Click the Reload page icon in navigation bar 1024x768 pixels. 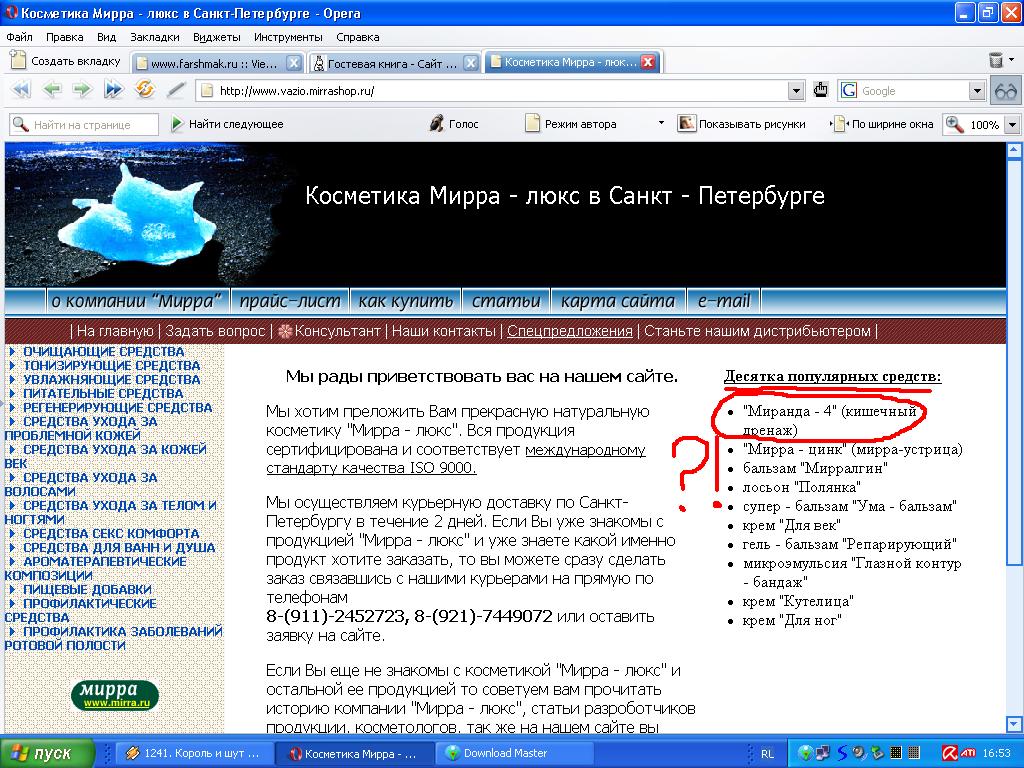(x=145, y=90)
